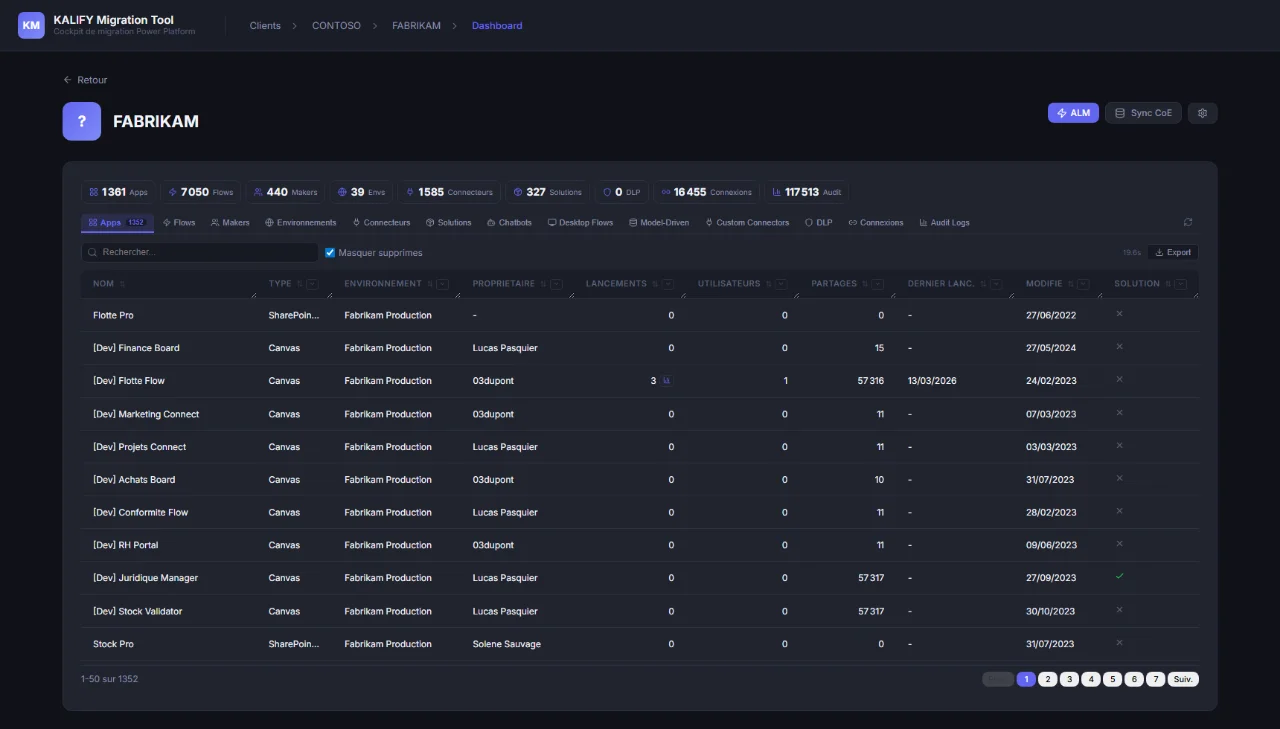Click the Suiv. next page button

coord(1183,679)
